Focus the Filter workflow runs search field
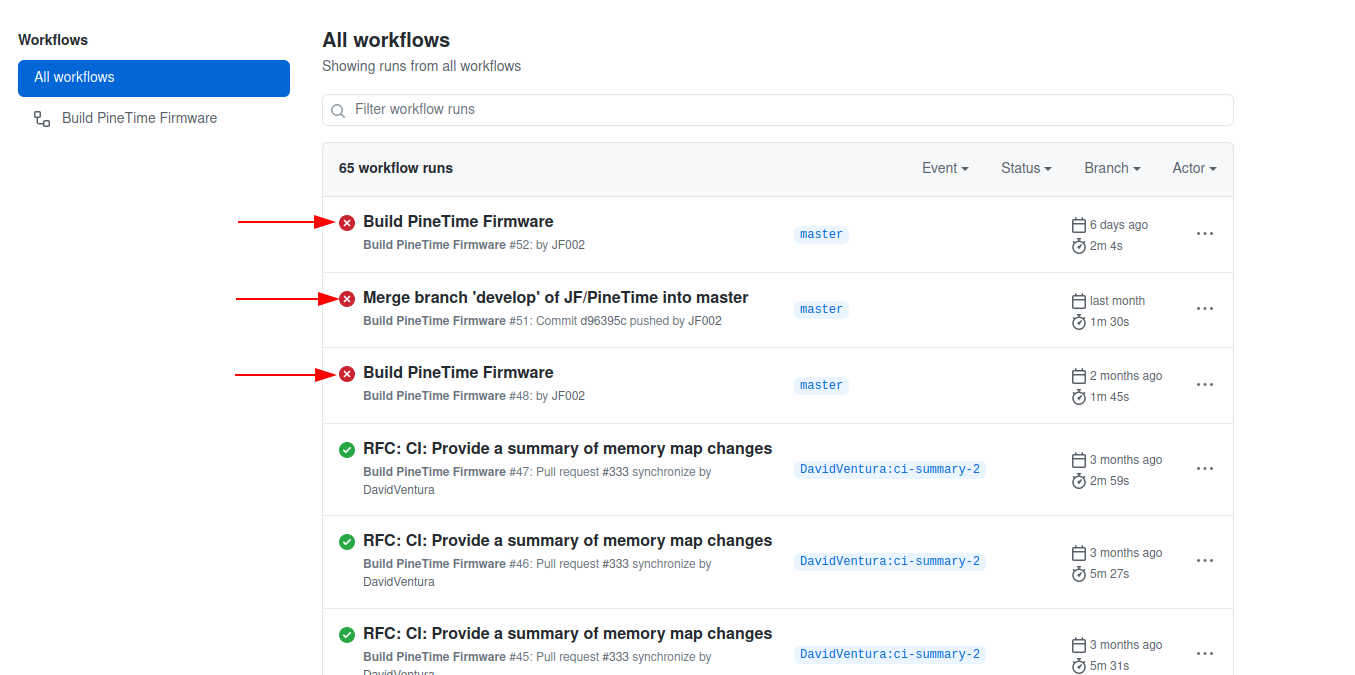Image resolution: width=1355 pixels, height=675 pixels. pos(777,110)
